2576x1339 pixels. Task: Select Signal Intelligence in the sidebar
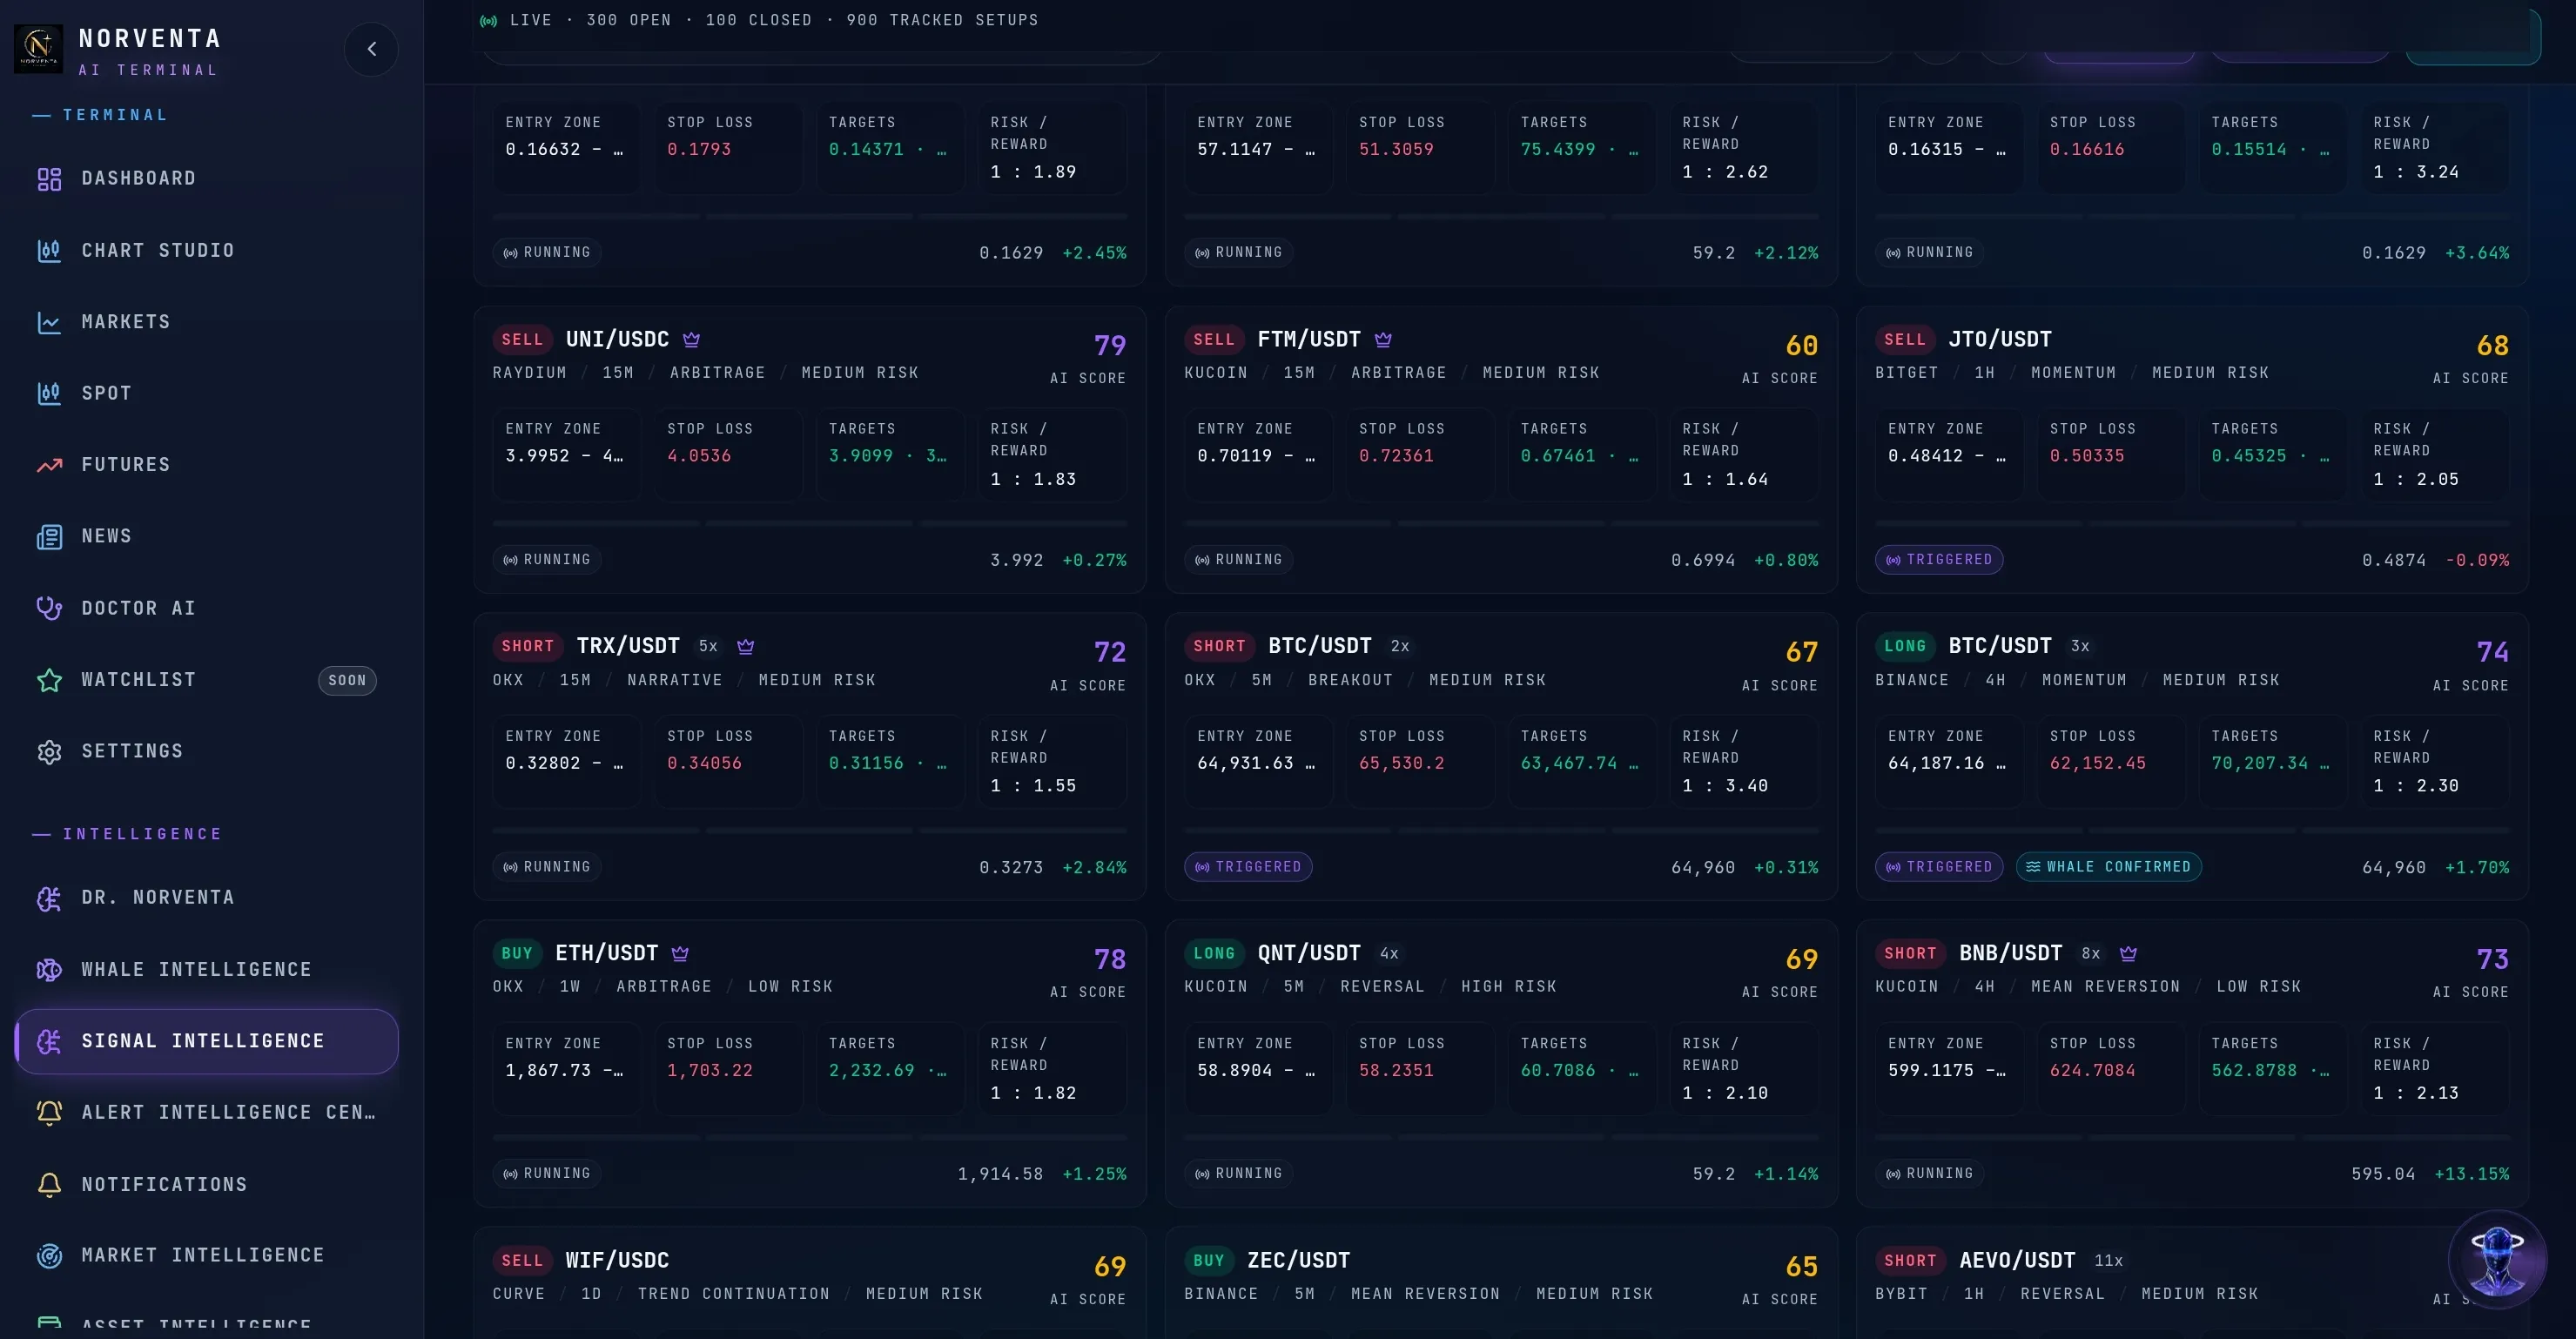click(x=206, y=1041)
